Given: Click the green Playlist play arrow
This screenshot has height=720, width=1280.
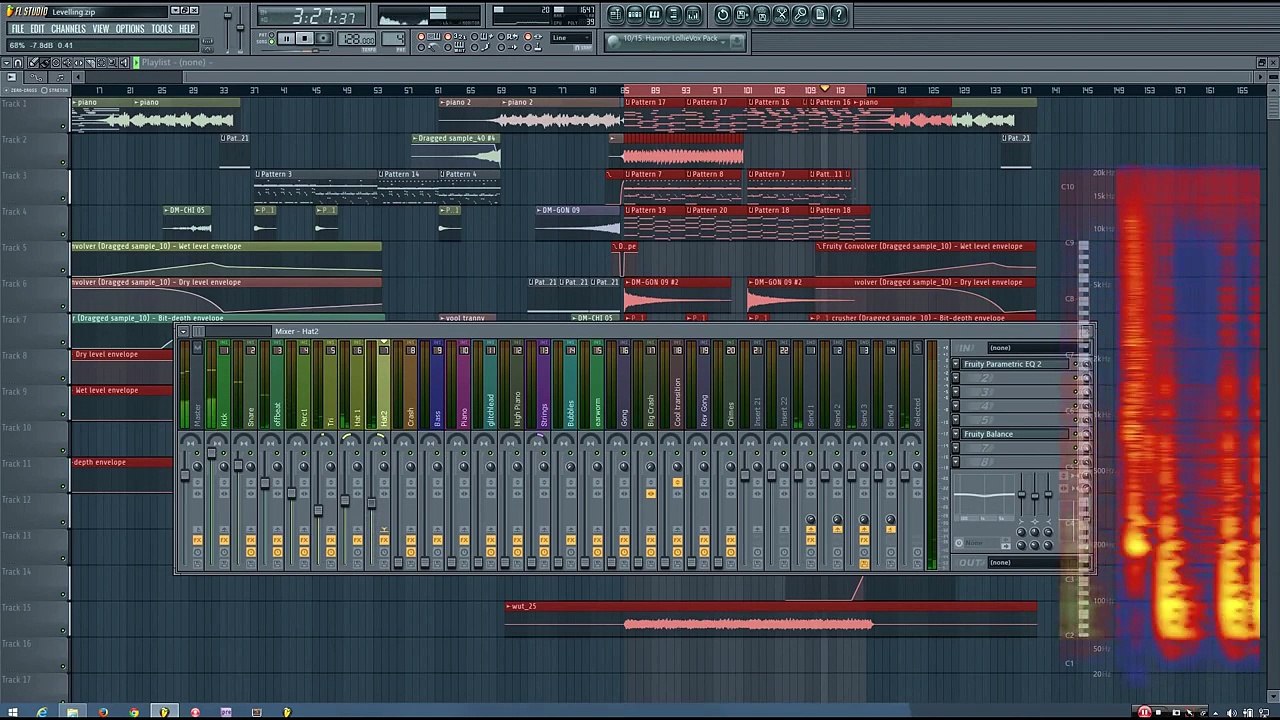Looking at the screenshot, I should click(x=136, y=62).
